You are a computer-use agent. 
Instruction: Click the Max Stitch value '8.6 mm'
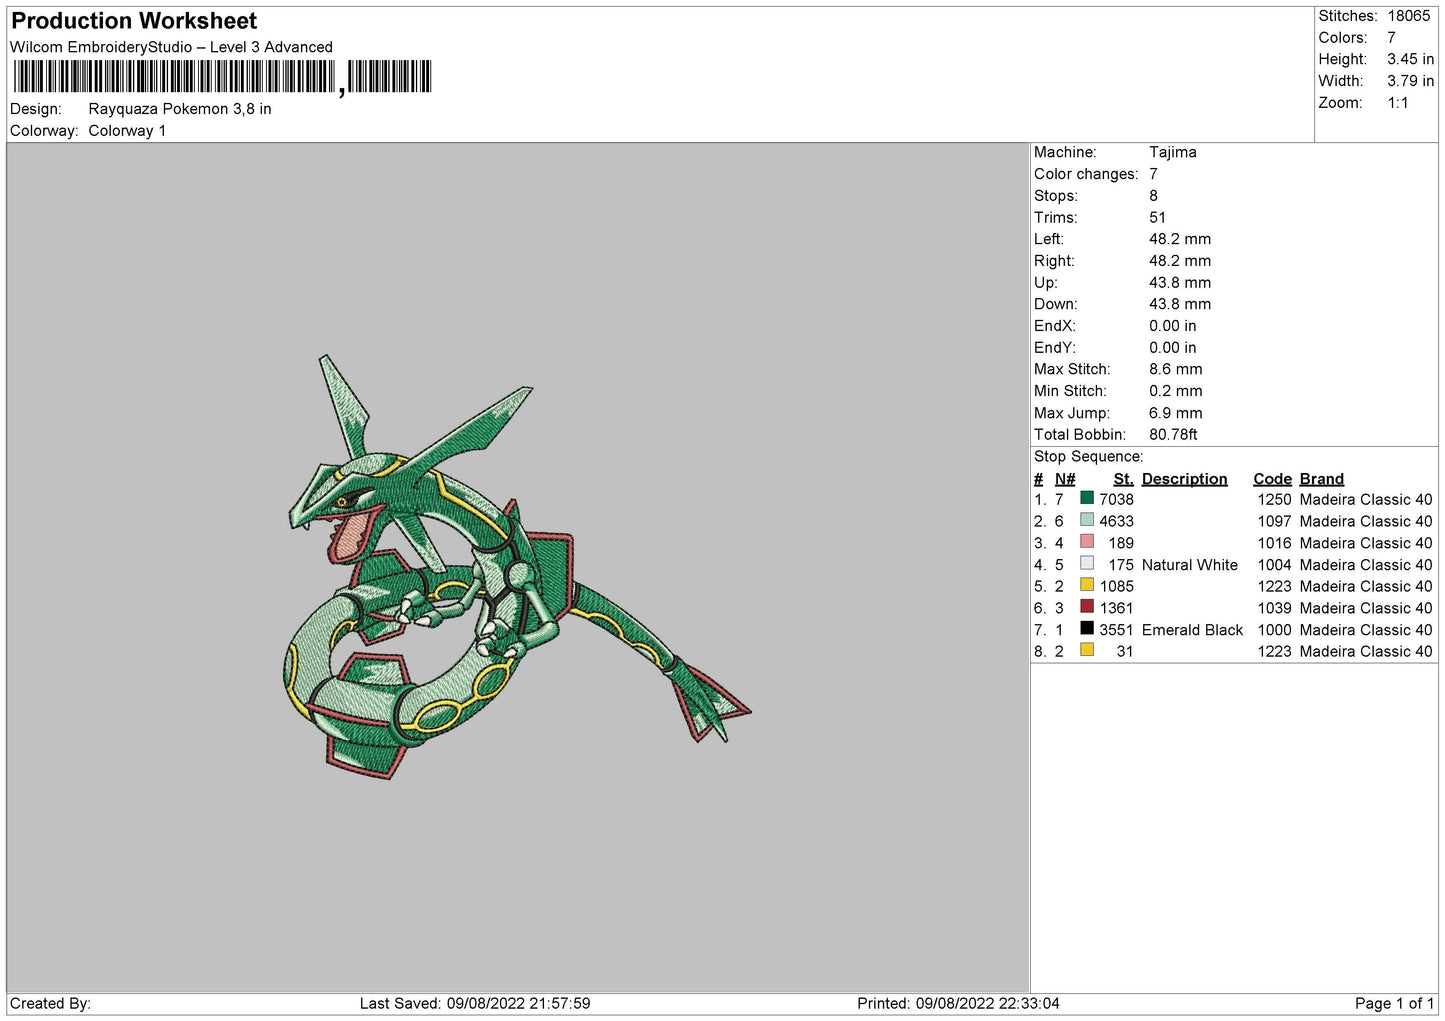pyautogui.click(x=1175, y=369)
